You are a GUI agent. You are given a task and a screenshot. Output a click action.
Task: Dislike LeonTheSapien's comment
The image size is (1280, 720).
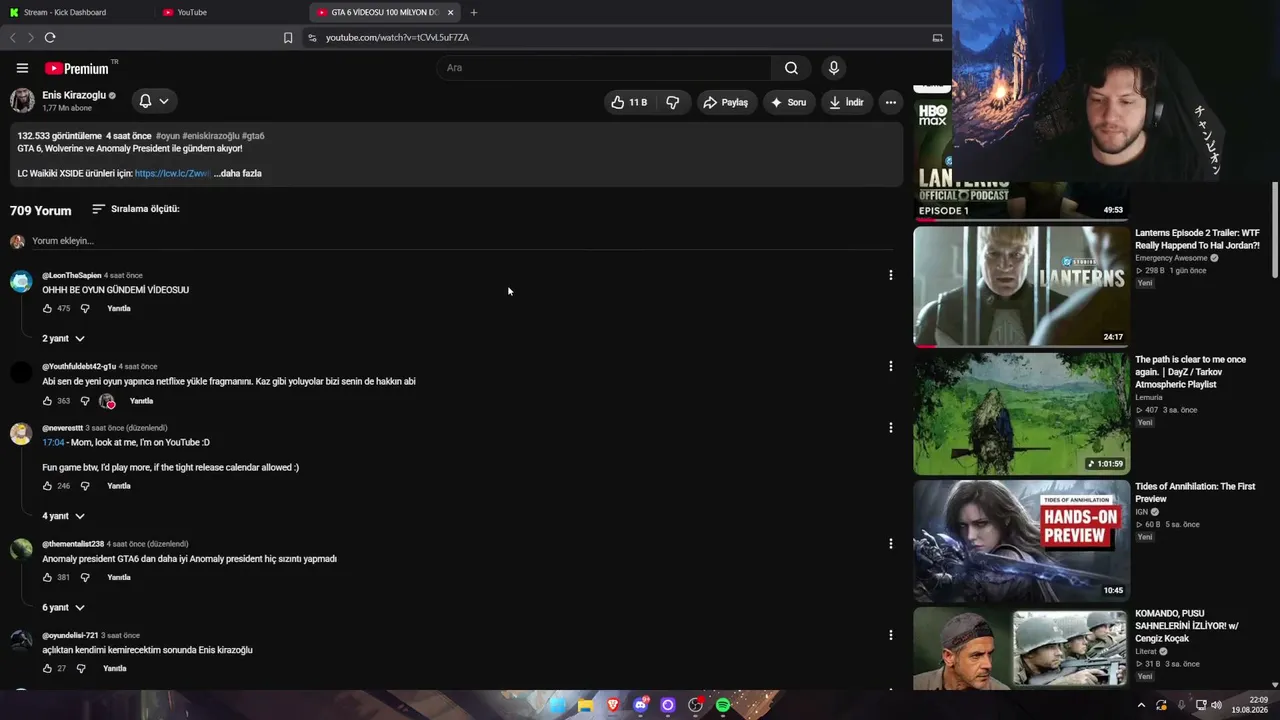(85, 309)
